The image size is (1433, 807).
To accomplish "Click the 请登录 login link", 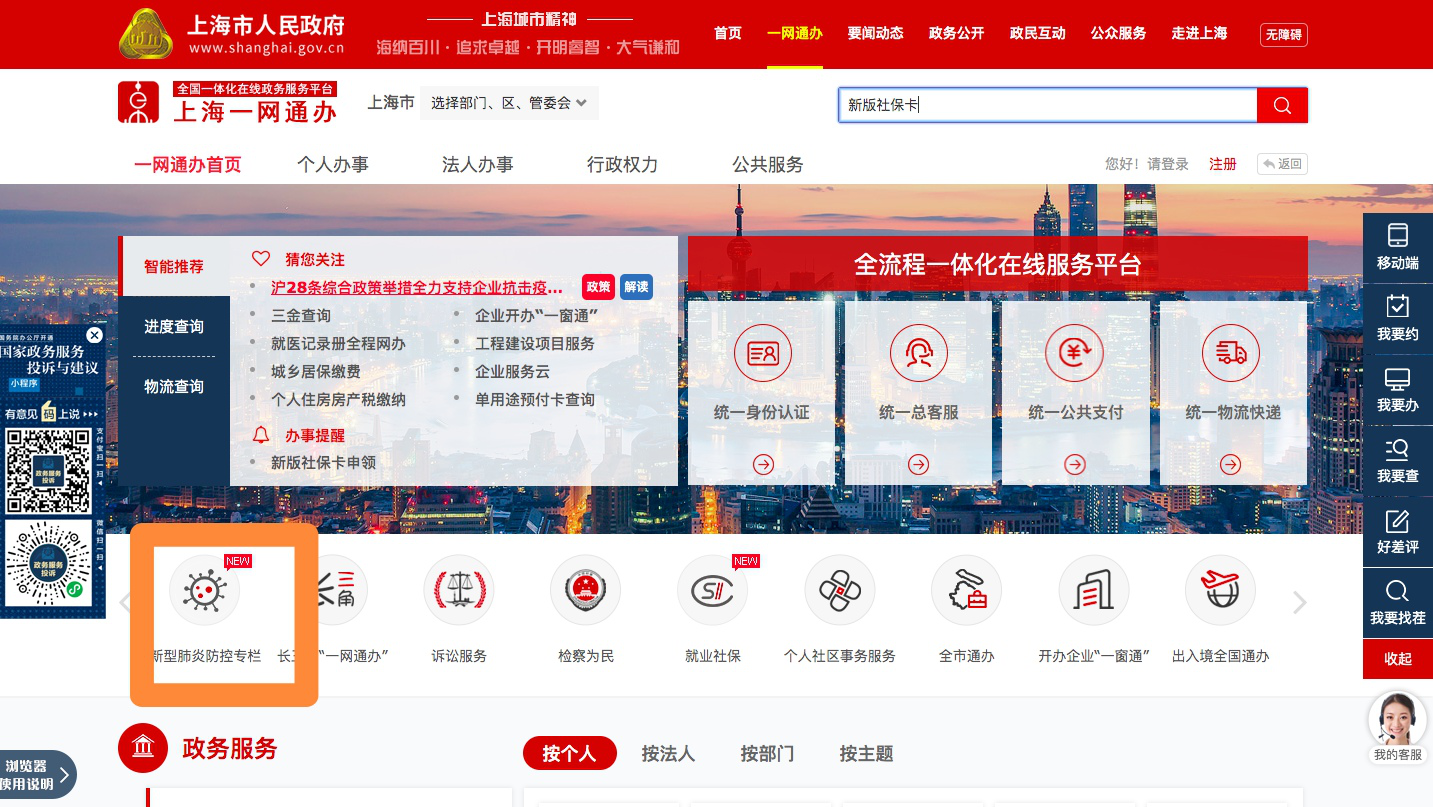I will [x=1168, y=164].
